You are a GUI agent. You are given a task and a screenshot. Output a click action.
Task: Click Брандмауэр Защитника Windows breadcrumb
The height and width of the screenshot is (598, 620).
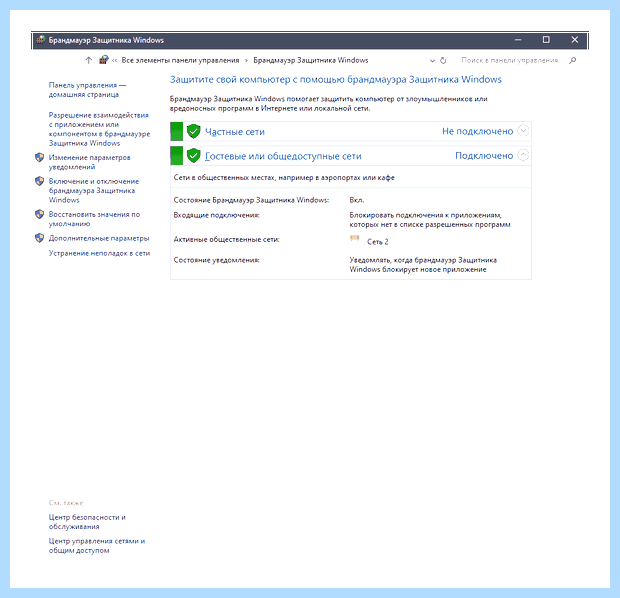pyautogui.click(x=311, y=60)
